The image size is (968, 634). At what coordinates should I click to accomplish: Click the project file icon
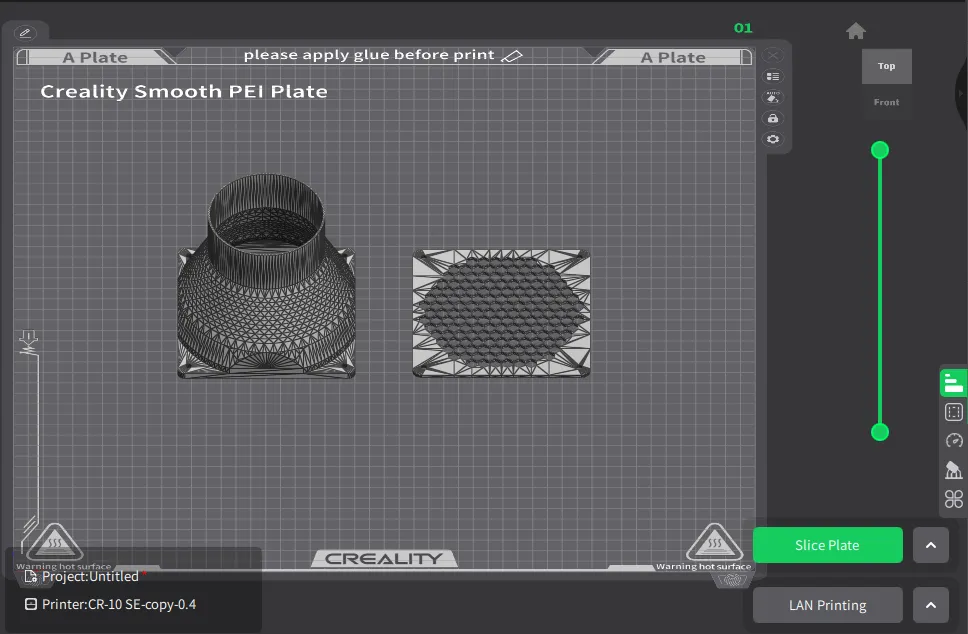[30, 577]
